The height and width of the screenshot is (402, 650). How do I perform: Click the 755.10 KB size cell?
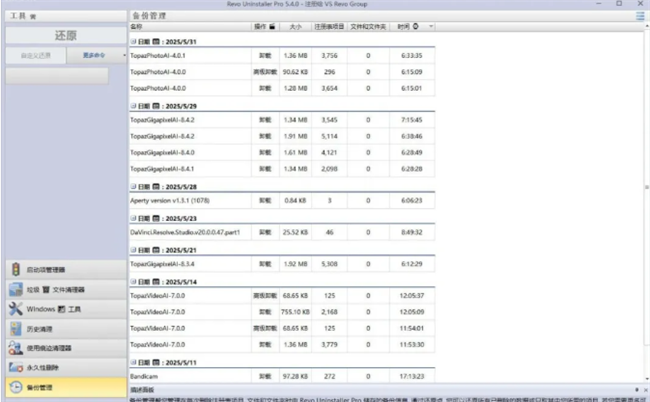pos(295,312)
